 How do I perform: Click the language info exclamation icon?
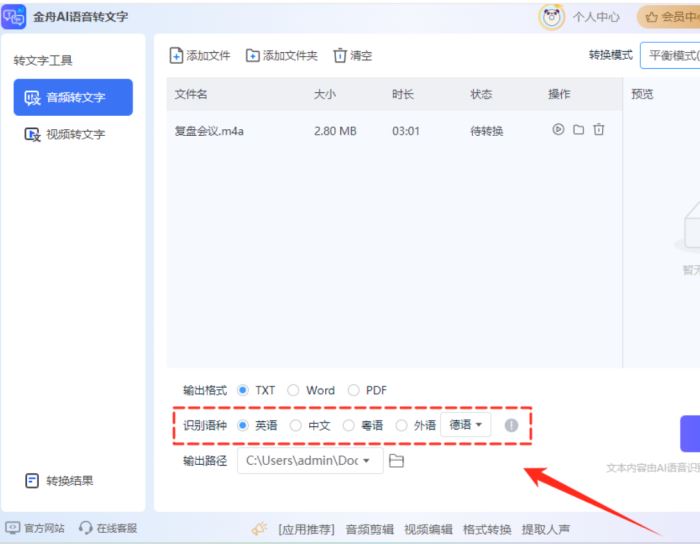tap(511, 425)
